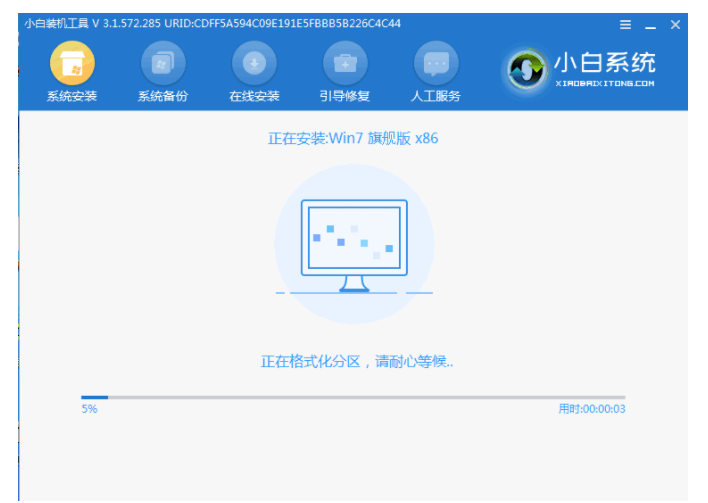The image size is (708, 503).
Task: Click the 正在格式化分区 status message
Action: coord(357,361)
